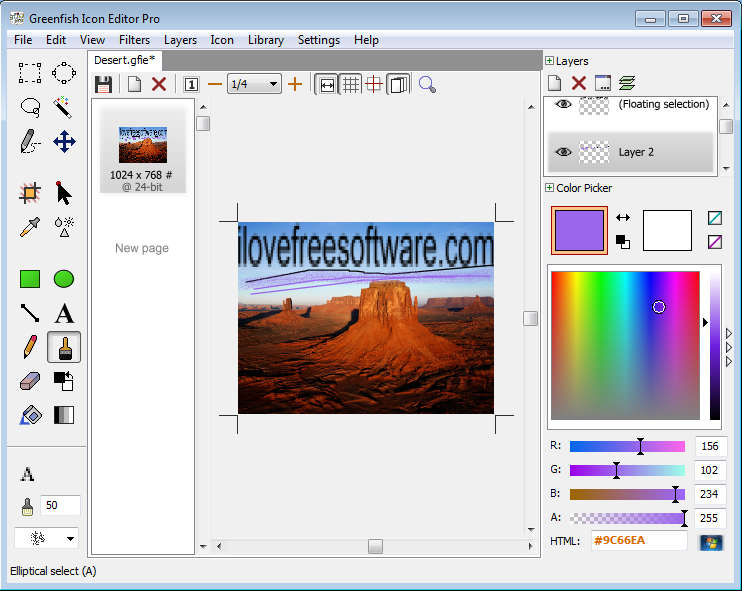Viewport: 742px width, 591px height.
Task: Activate the Text tool
Action: pyautogui.click(x=64, y=313)
